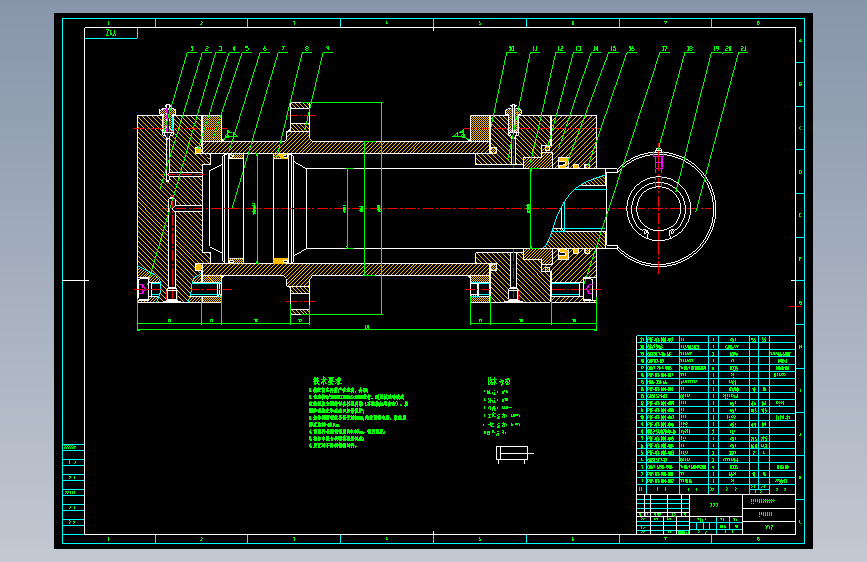Pick balloon label 15 above the cylinder

(613, 49)
